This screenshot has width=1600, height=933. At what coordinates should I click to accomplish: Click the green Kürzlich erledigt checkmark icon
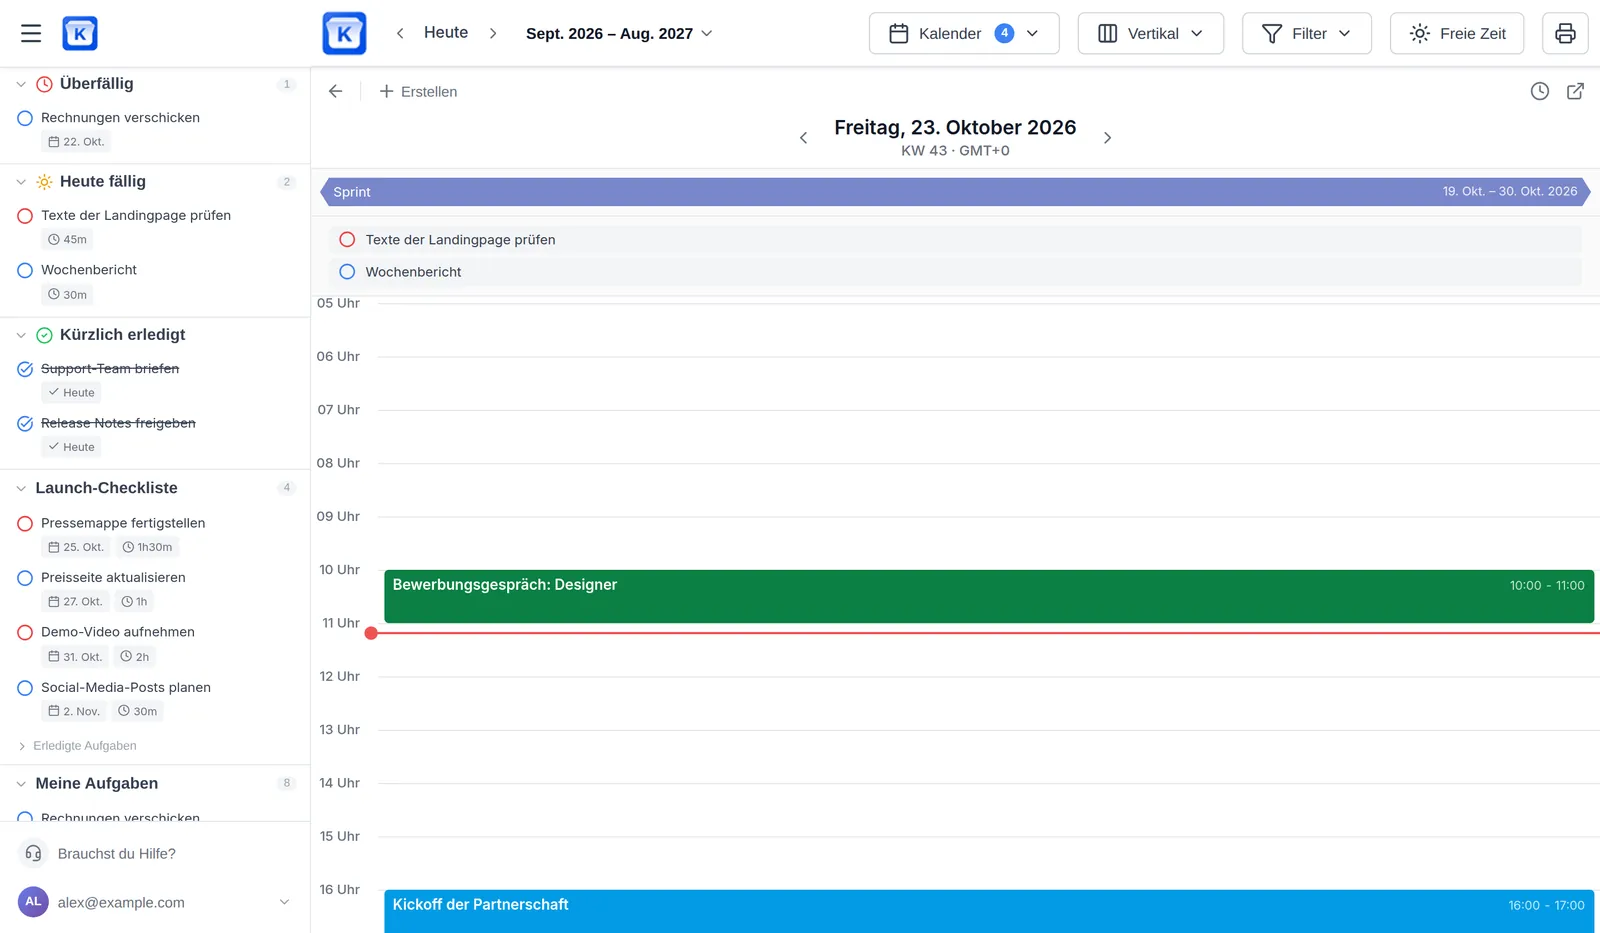(x=44, y=335)
